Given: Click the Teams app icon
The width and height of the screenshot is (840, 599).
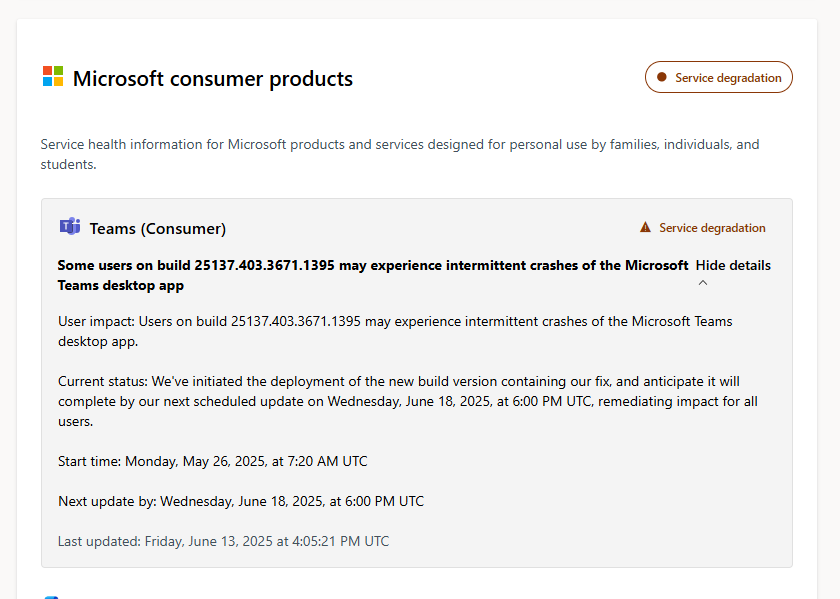Looking at the screenshot, I should (69, 227).
